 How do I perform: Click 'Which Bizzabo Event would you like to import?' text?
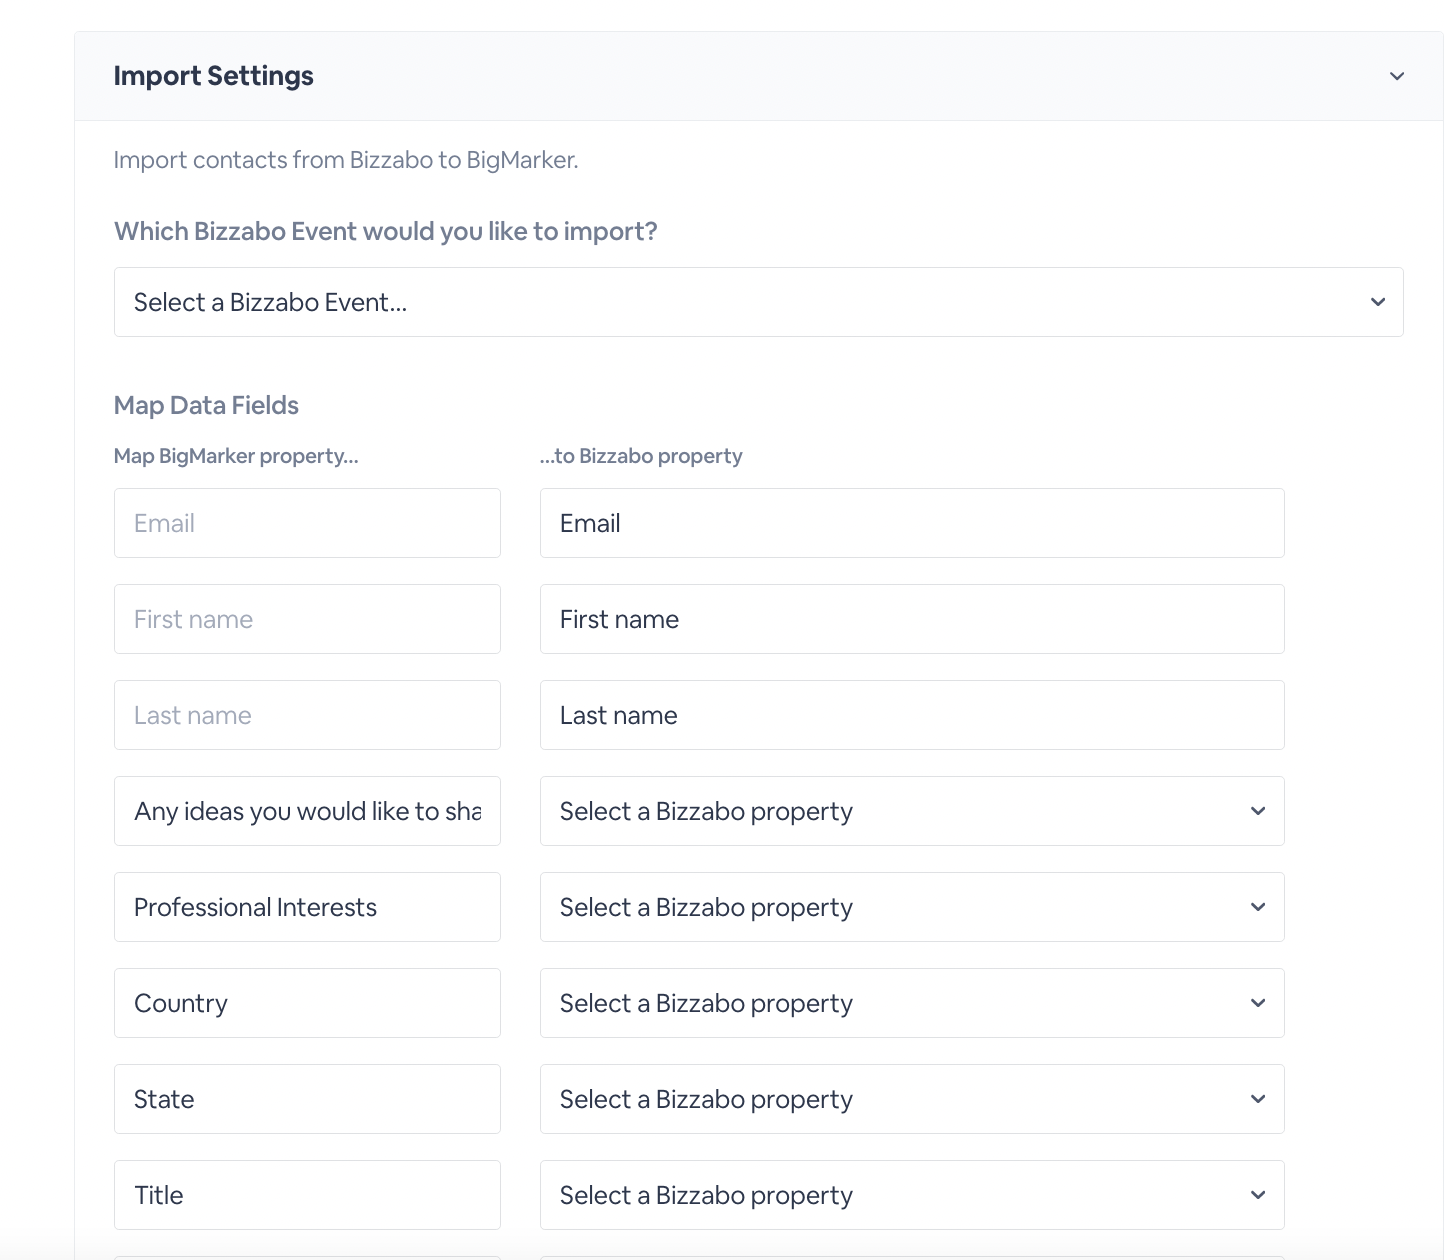coord(386,231)
